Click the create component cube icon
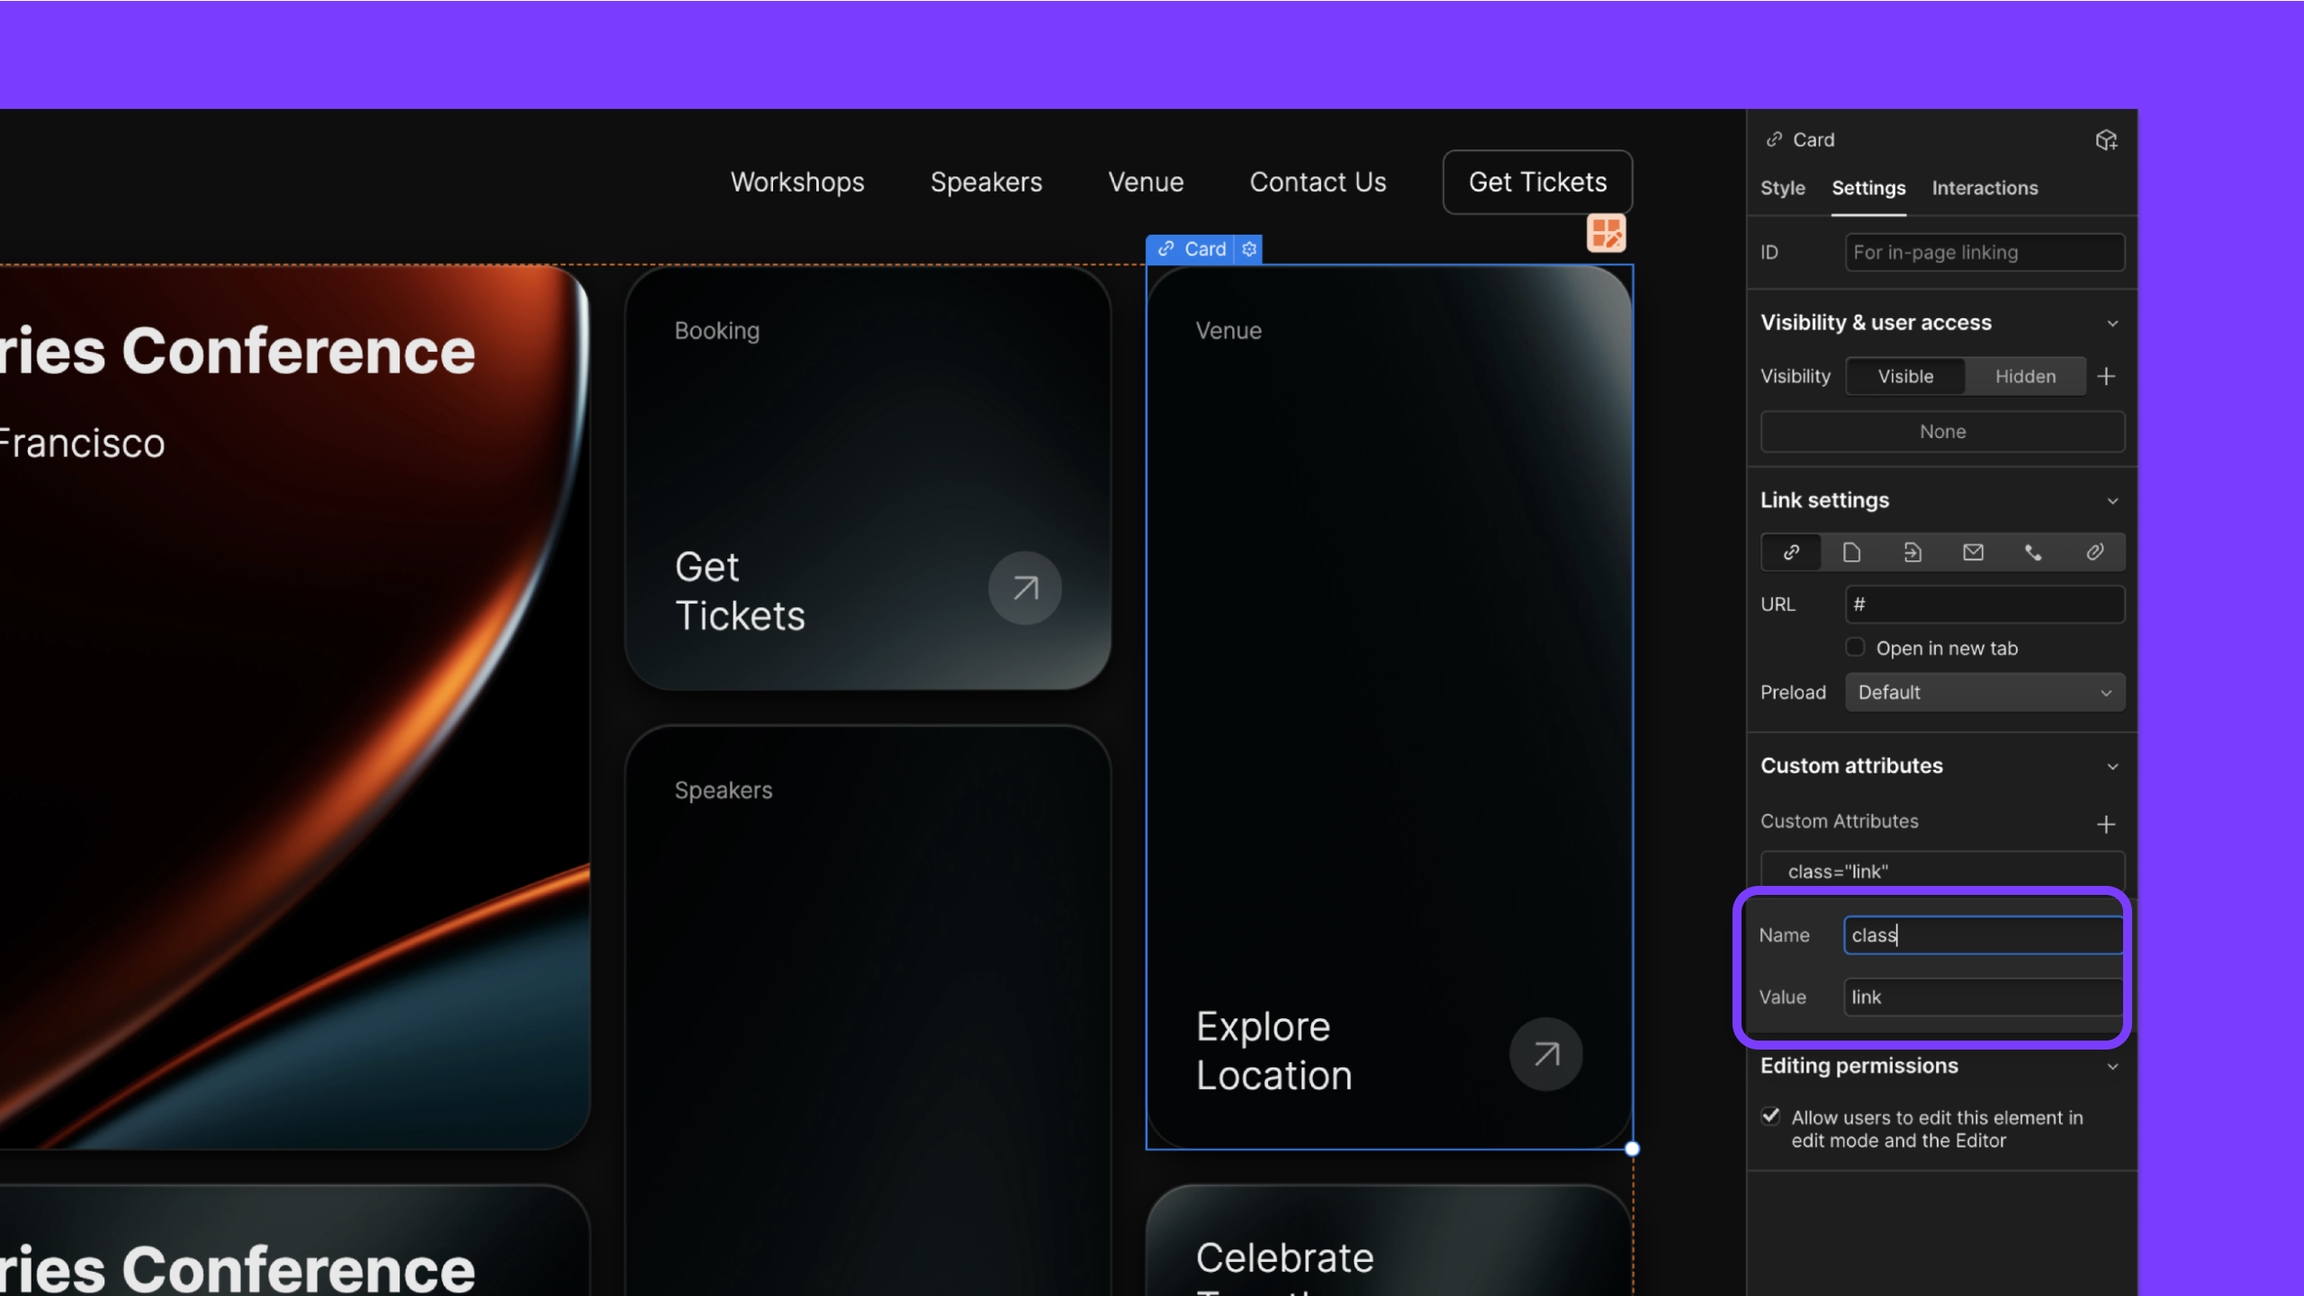The height and width of the screenshot is (1296, 2304). click(2106, 140)
